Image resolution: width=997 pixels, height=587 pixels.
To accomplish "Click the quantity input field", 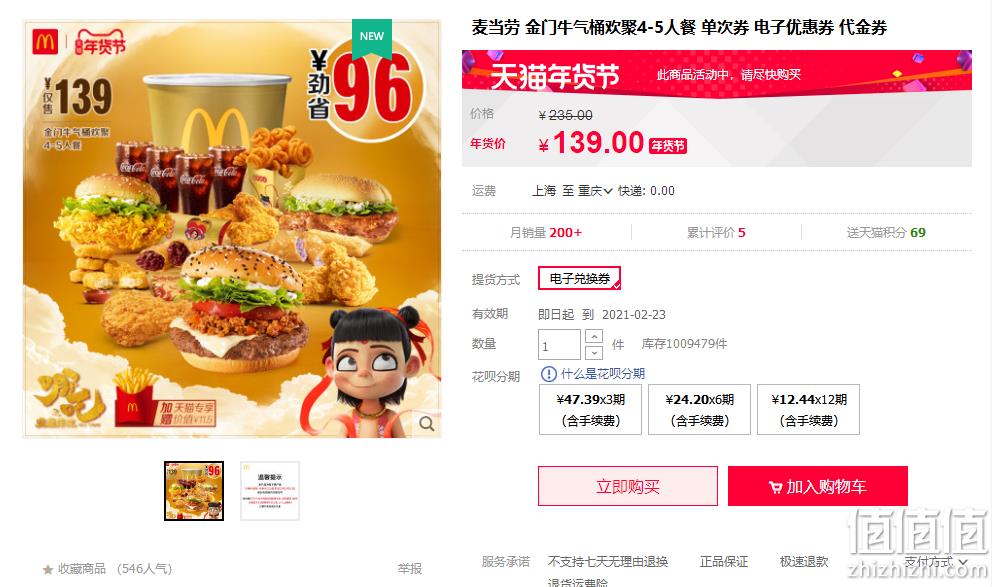I will (559, 345).
